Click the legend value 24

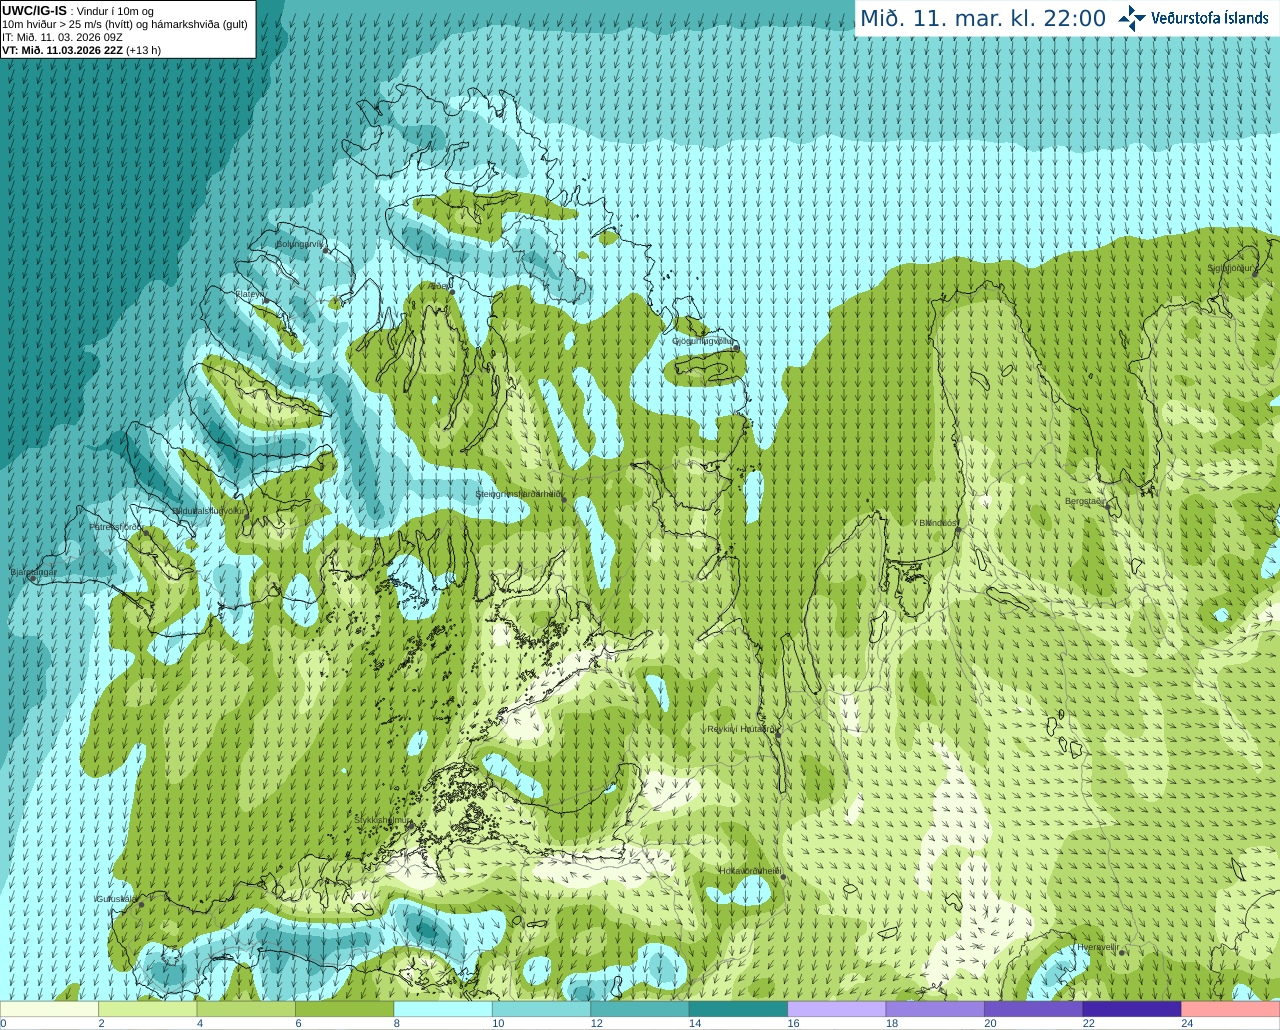pyautogui.click(x=1187, y=1023)
